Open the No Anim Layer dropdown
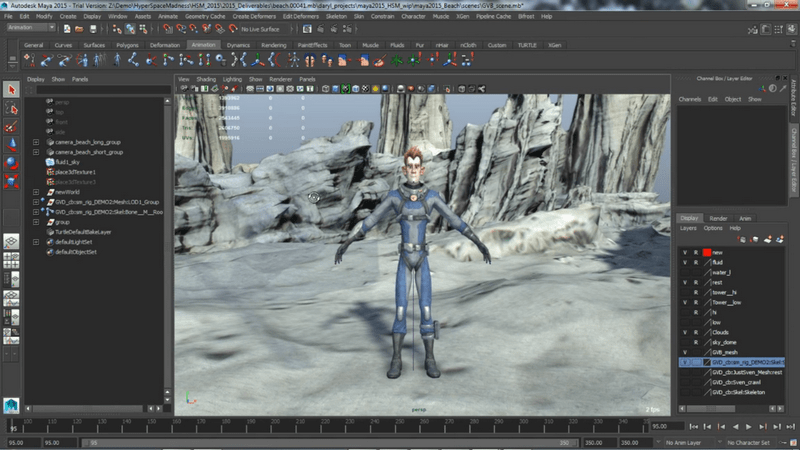 coord(692,442)
